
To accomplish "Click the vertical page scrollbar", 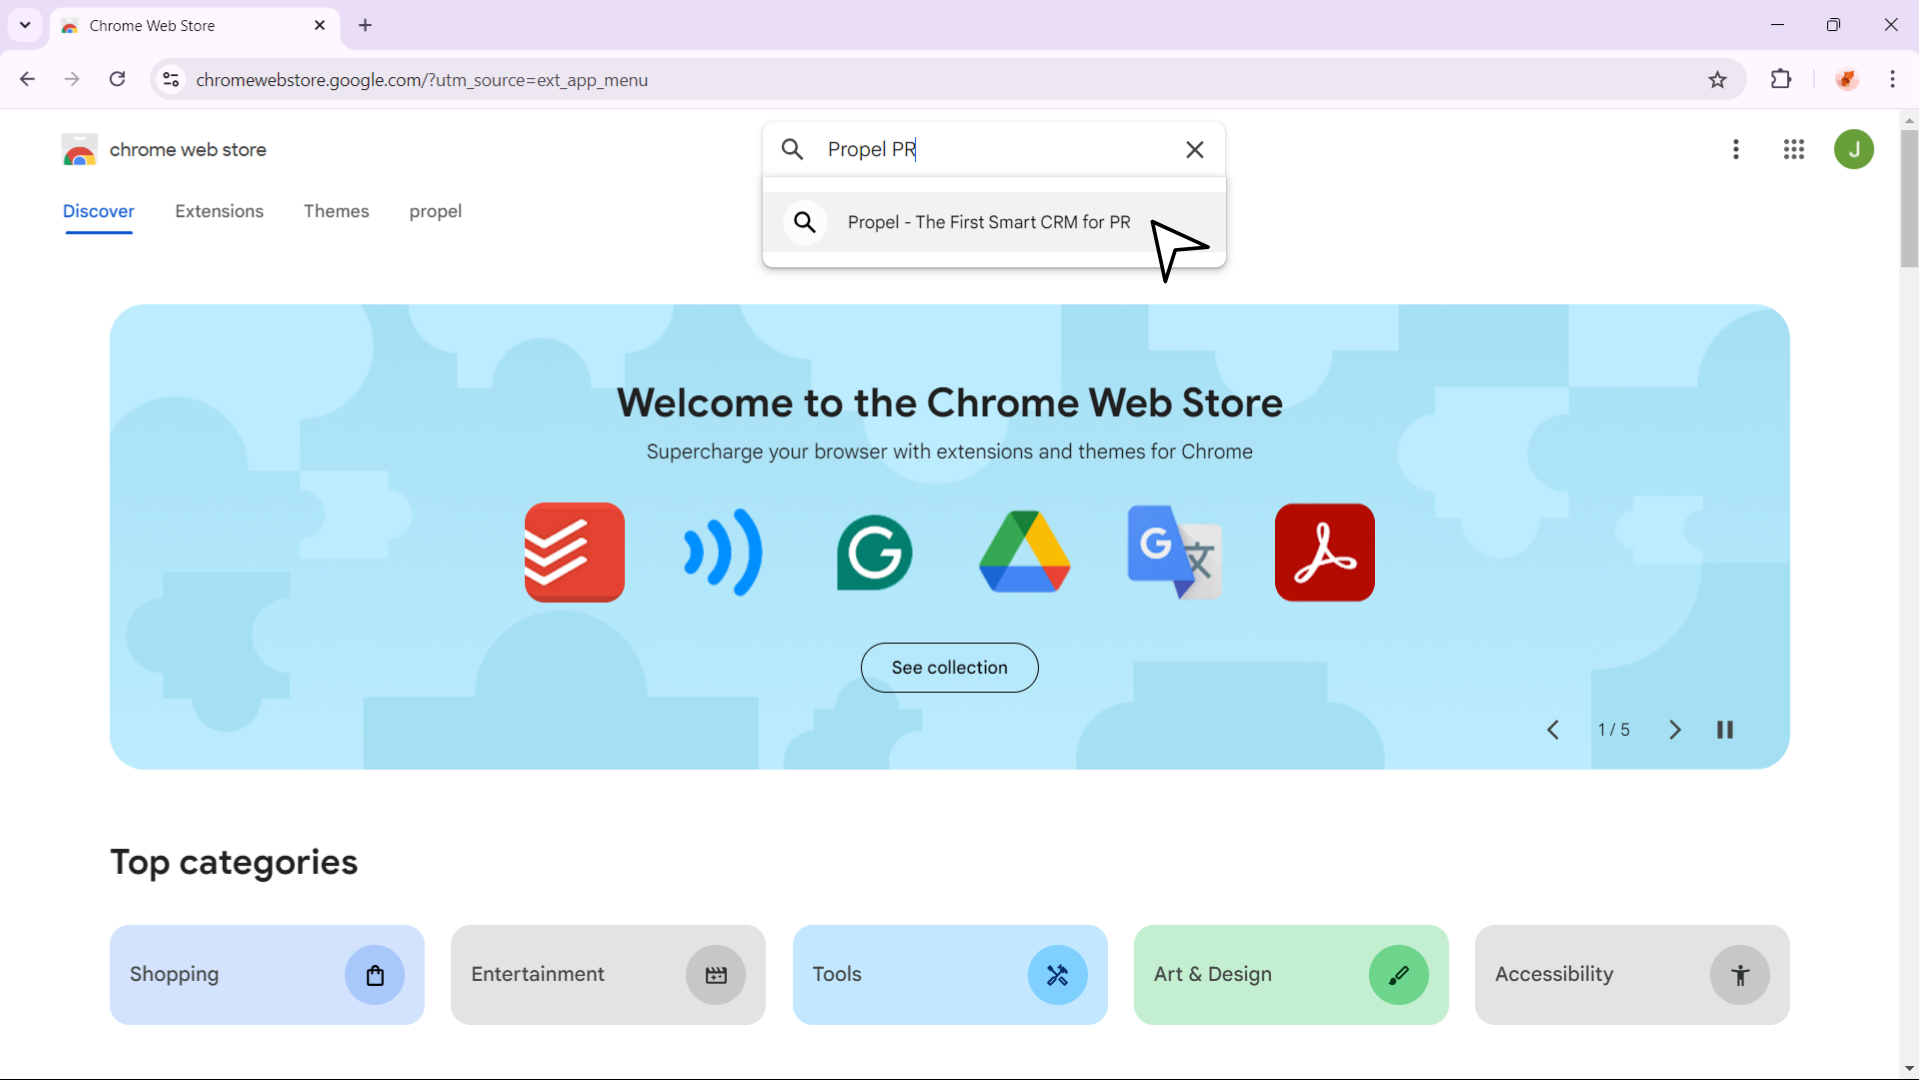I will (1909, 197).
